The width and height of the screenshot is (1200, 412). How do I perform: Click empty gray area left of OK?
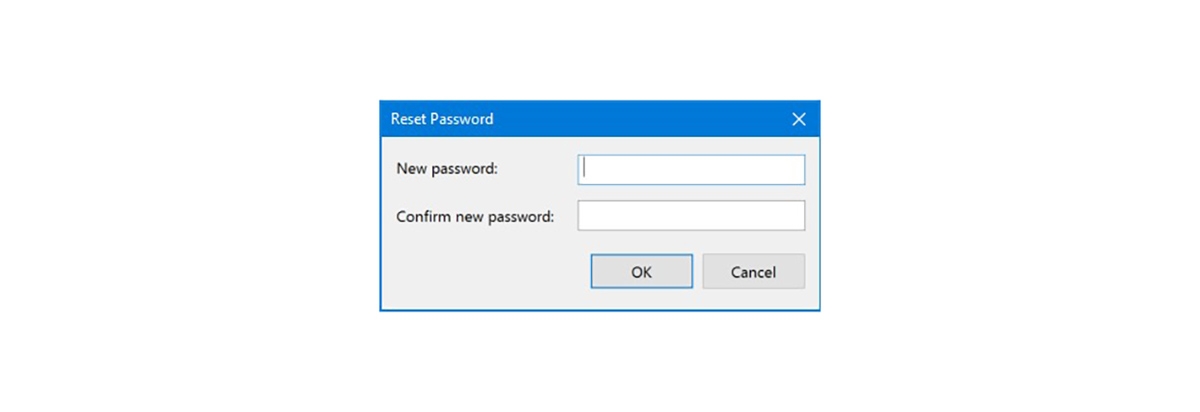(x=485, y=272)
